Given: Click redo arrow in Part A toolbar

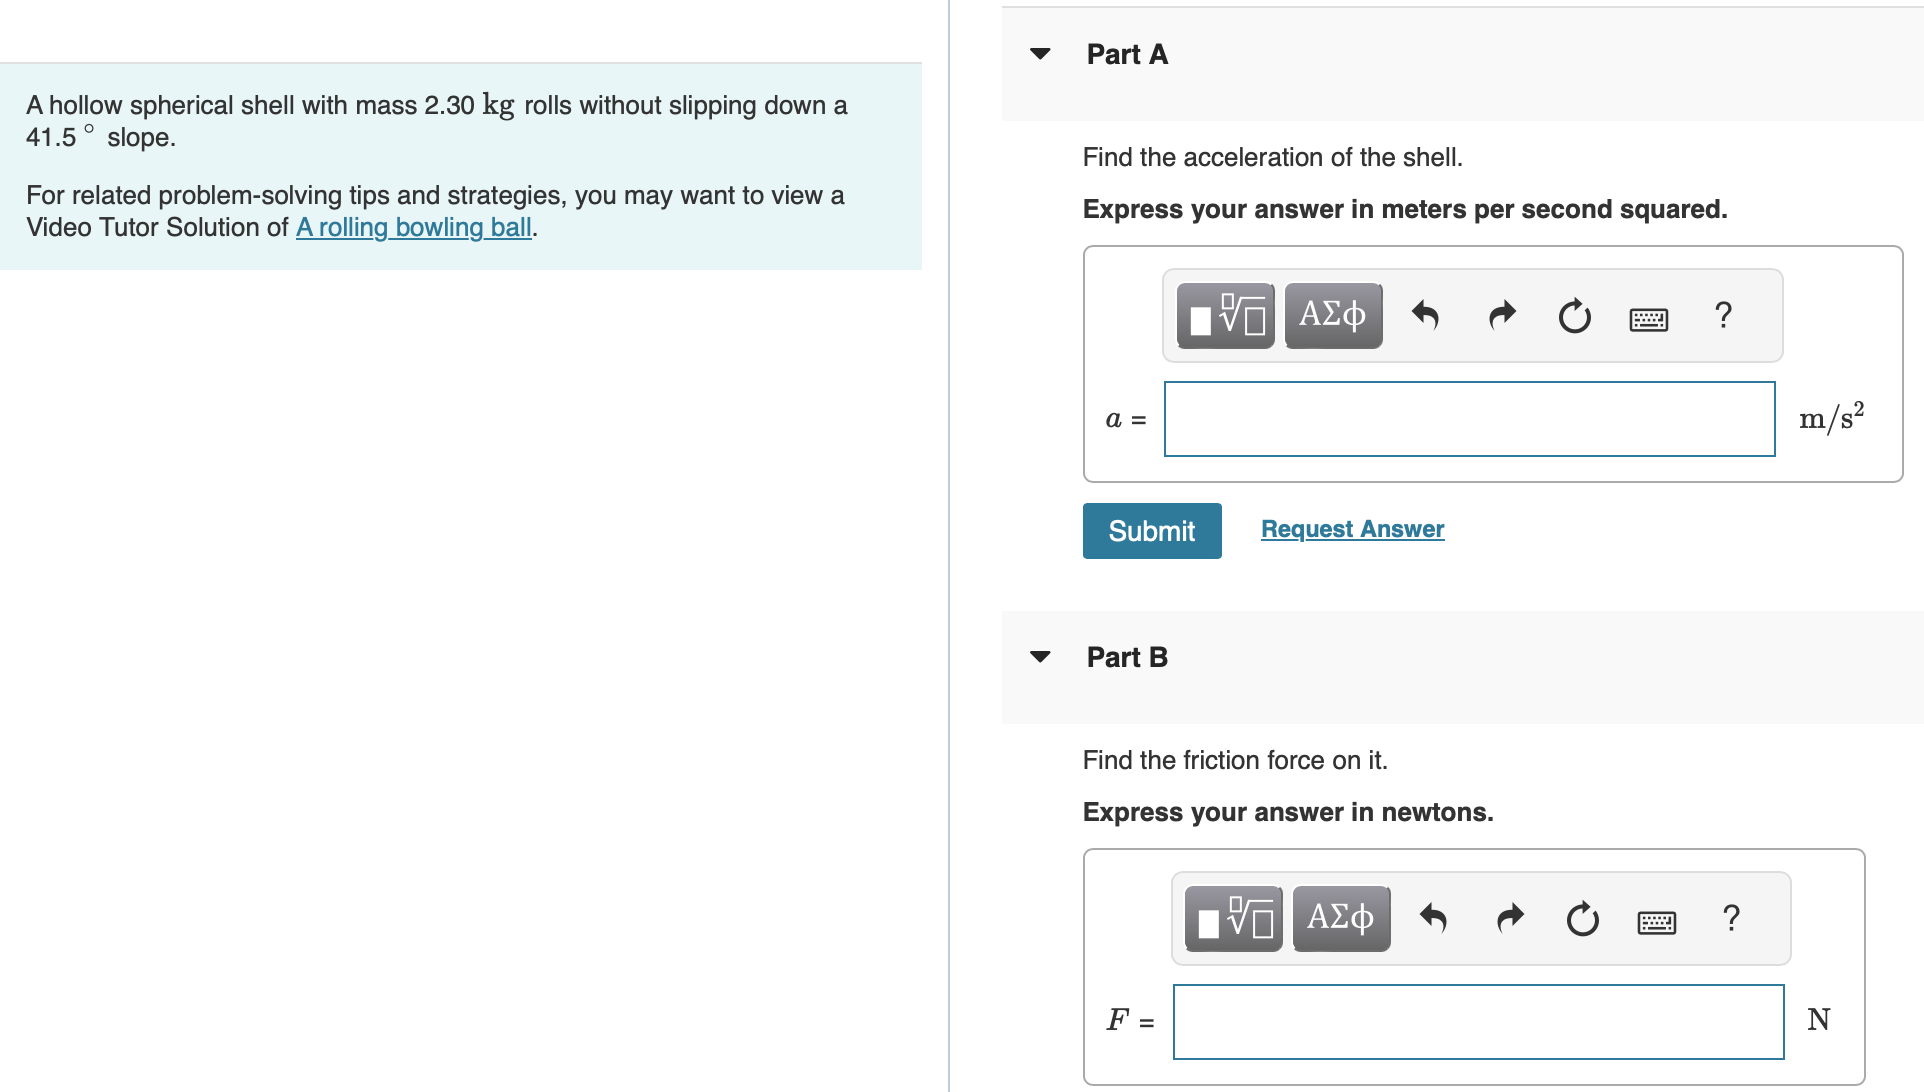Looking at the screenshot, I should pyautogui.click(x=1502, y=316).
